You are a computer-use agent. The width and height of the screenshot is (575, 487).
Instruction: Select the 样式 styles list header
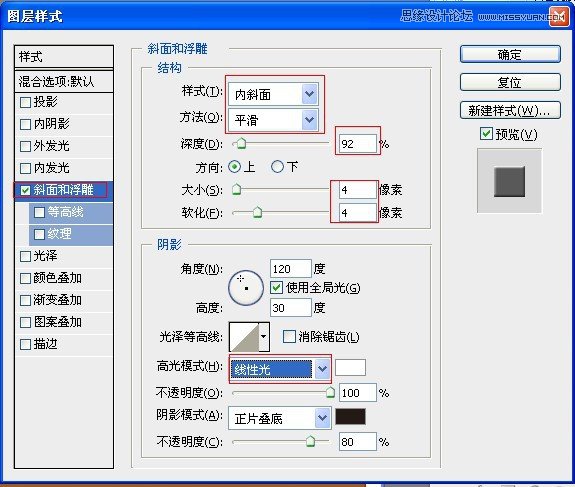(x=64, y=57)
